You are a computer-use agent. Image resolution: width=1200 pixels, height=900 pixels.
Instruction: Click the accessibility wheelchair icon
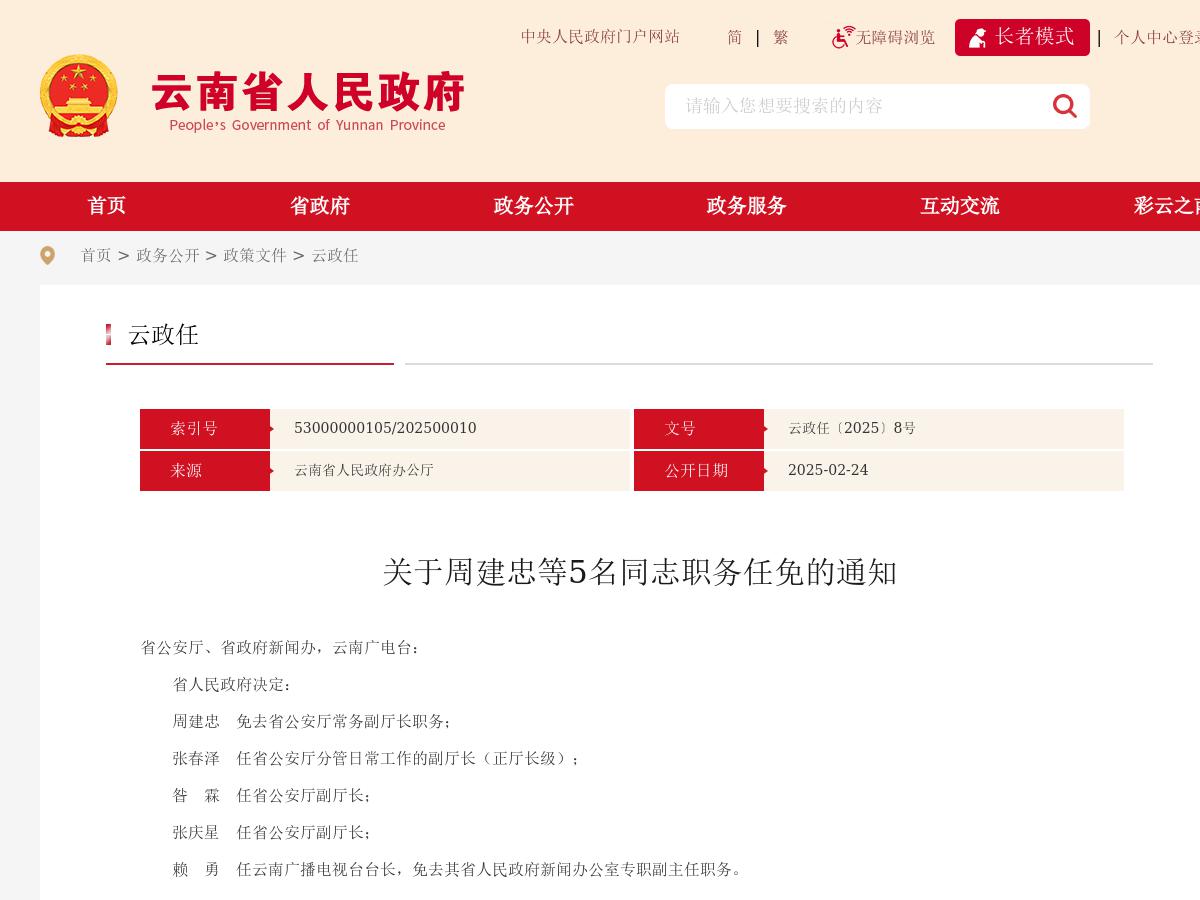point(843,37)
